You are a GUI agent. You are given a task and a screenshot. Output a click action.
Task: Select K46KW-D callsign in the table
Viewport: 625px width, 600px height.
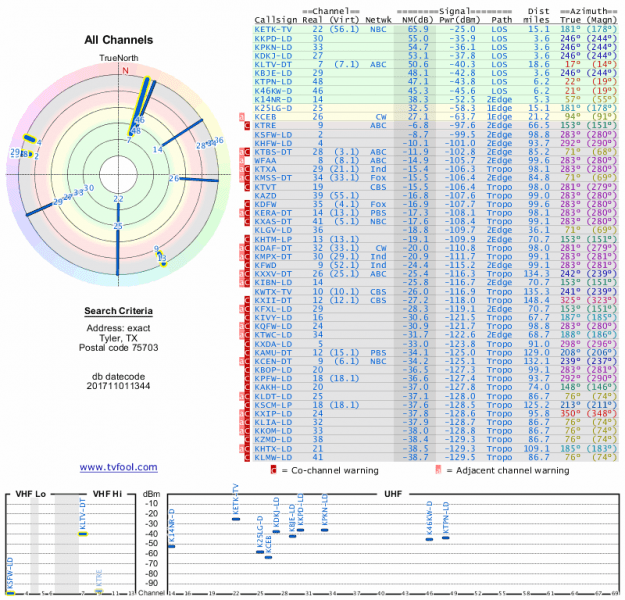pos(273,91)
